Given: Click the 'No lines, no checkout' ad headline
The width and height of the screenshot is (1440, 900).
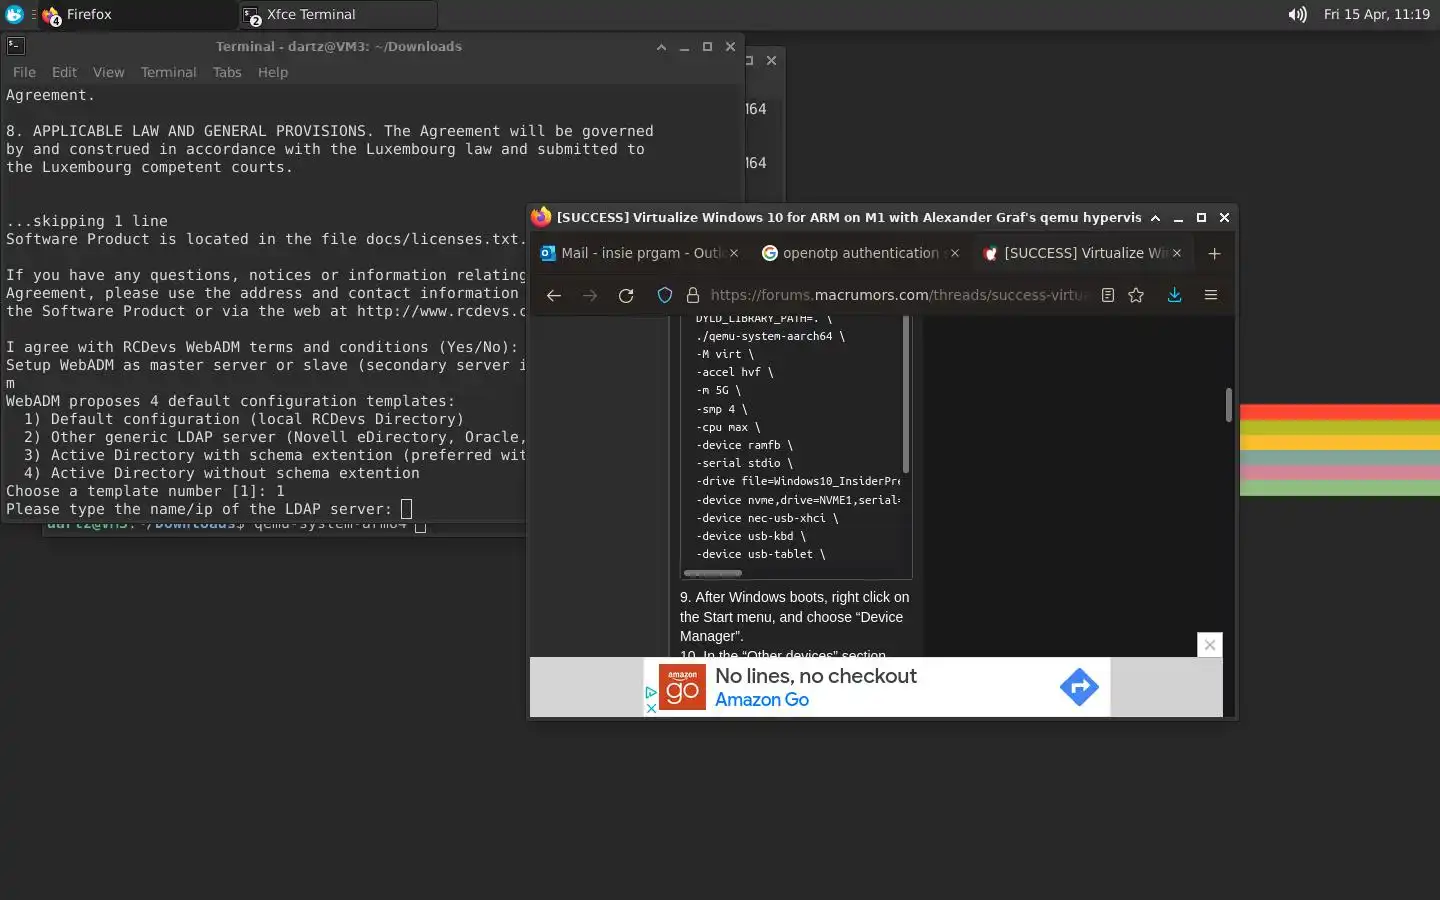Looking at the screenshot, I should [816, 676].
